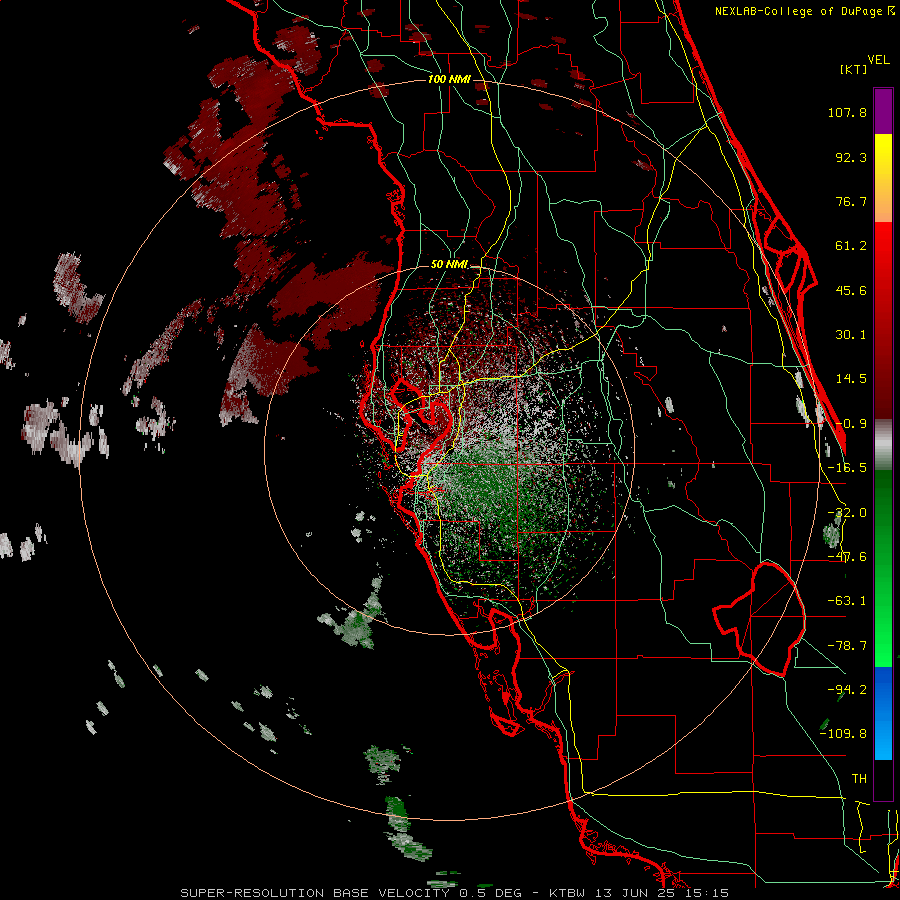
Task: Click the Super-Resolution Base Velocity caption
Action: [x=454, y=893]
